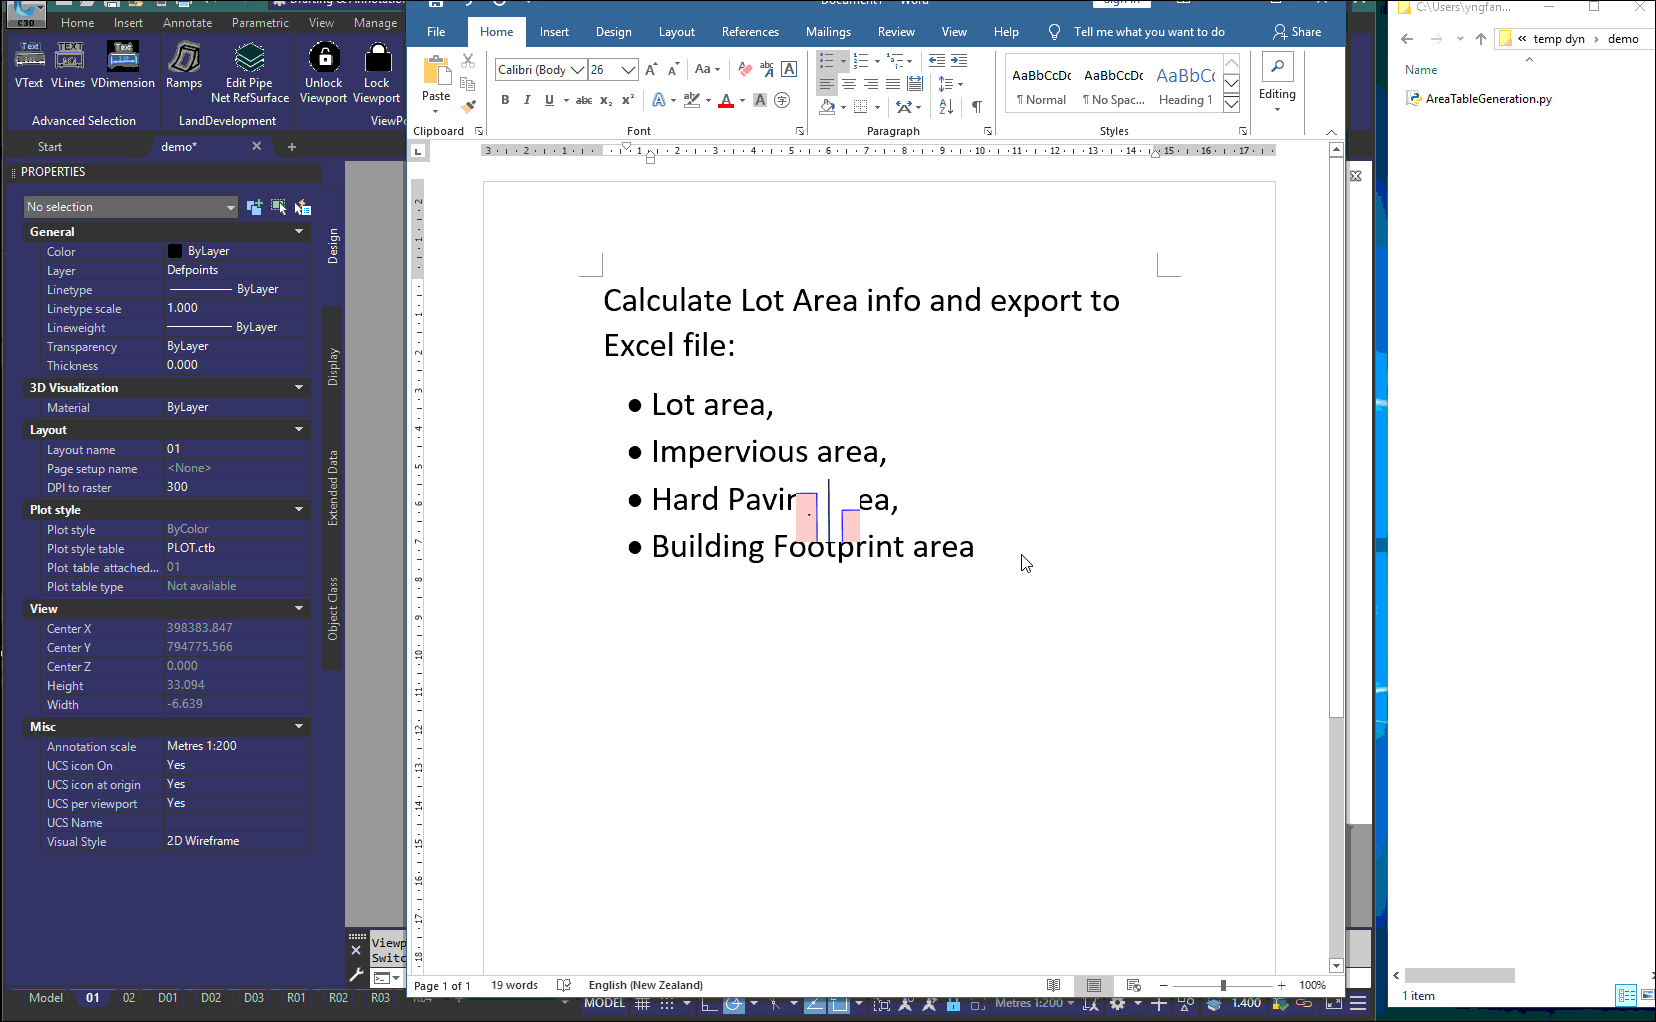This screenshot has height=1022, width=1656.
Task: Toggle Center paragraph alignment
Action: coord(849,84)
